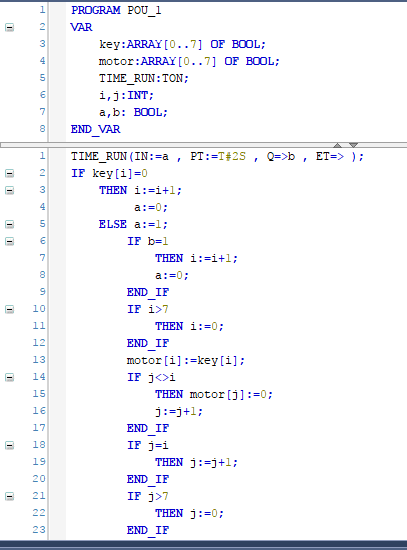Collapse the IF j=i block
The width and height of the screenshot is (407, 550).
click(9, 445)
